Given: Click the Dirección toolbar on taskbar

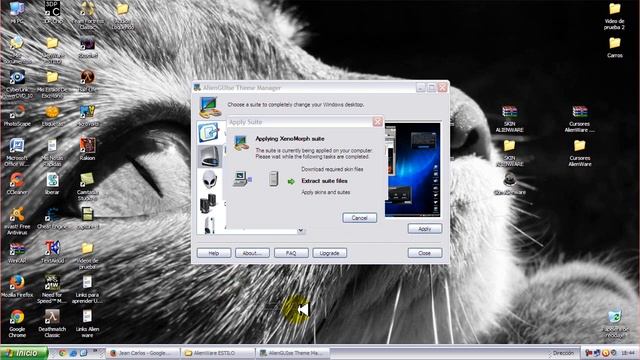Looking at the screenshot, I should click(563, 353).
